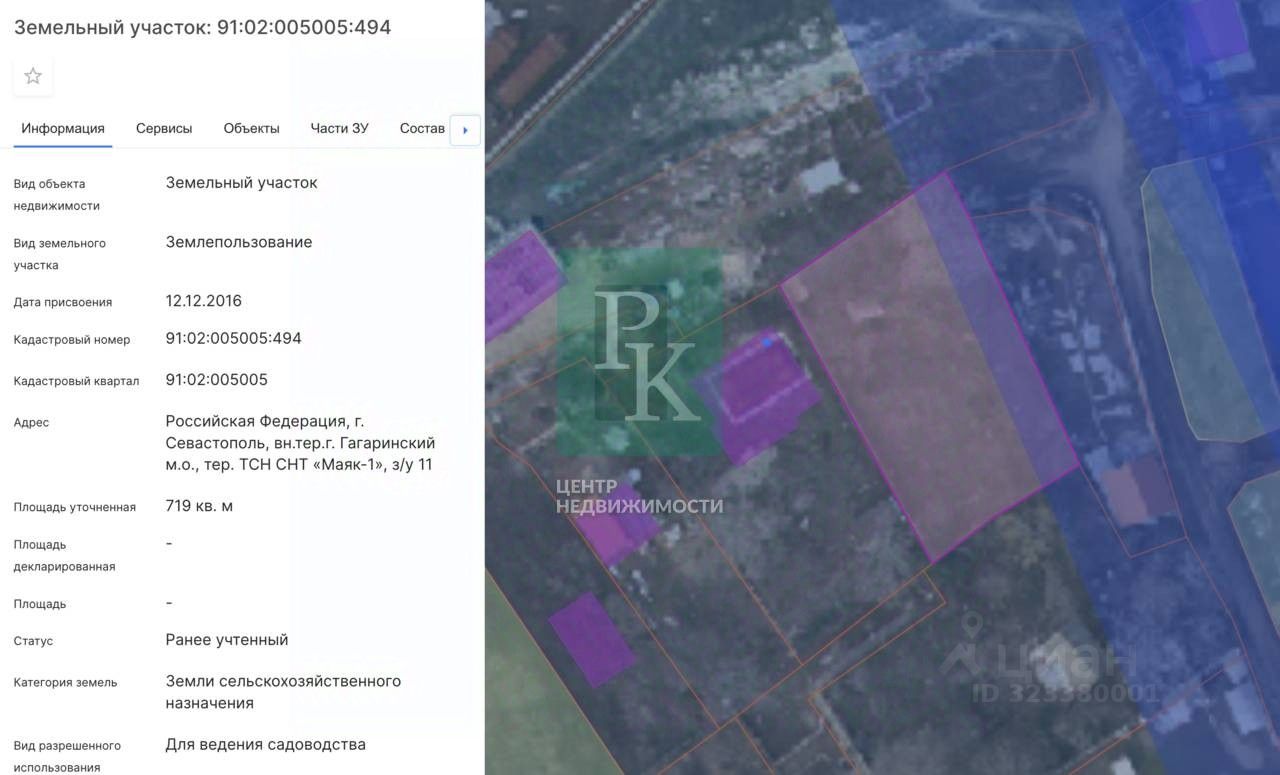
Task: Click the purple building beside the РК logo
Action: [762, 395]
